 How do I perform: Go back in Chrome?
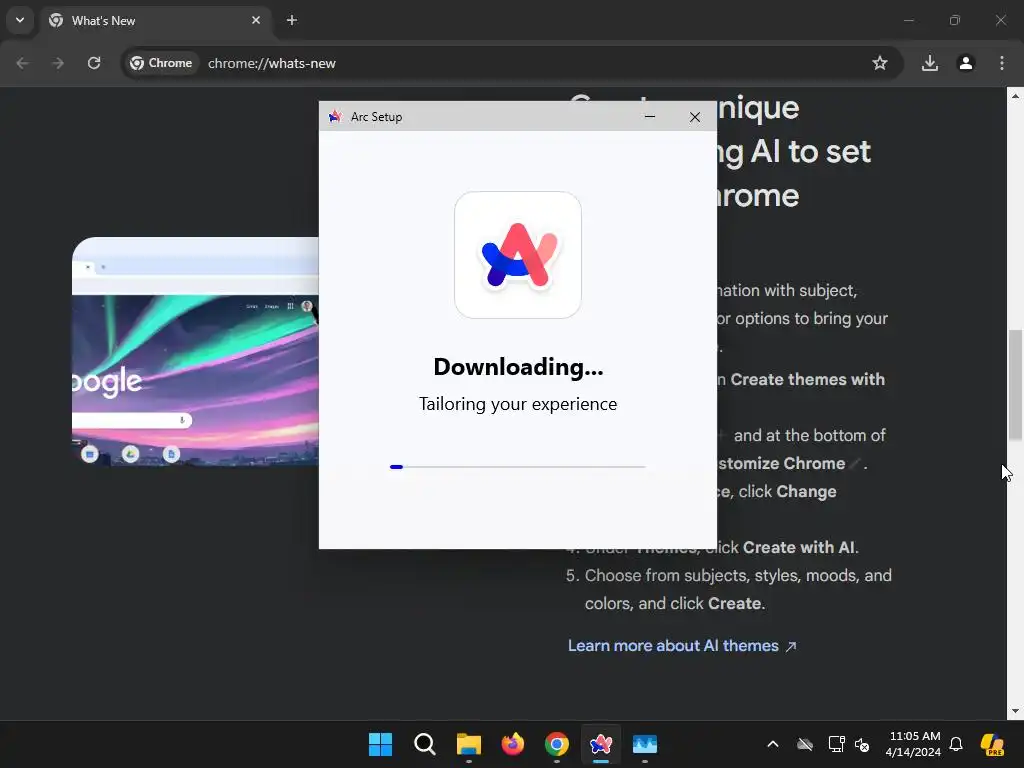pos(22,63)
